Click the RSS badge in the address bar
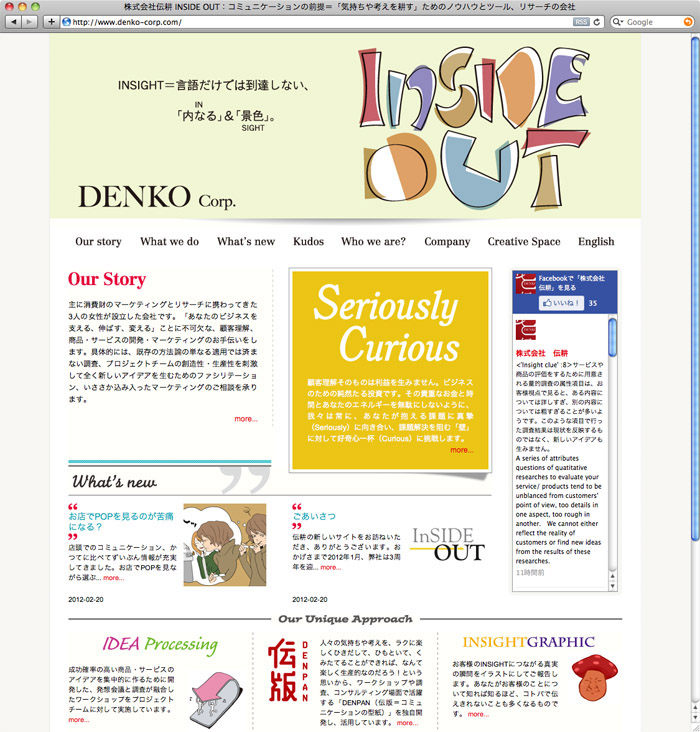This screenshot has height=732, width=700. click(x=580, y=22)
